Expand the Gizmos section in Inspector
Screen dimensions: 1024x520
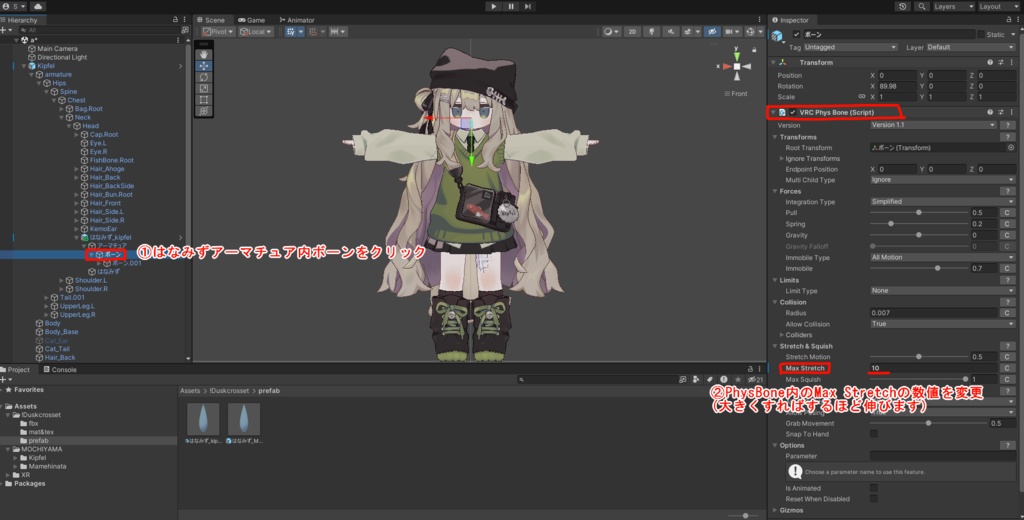[775, 510]
